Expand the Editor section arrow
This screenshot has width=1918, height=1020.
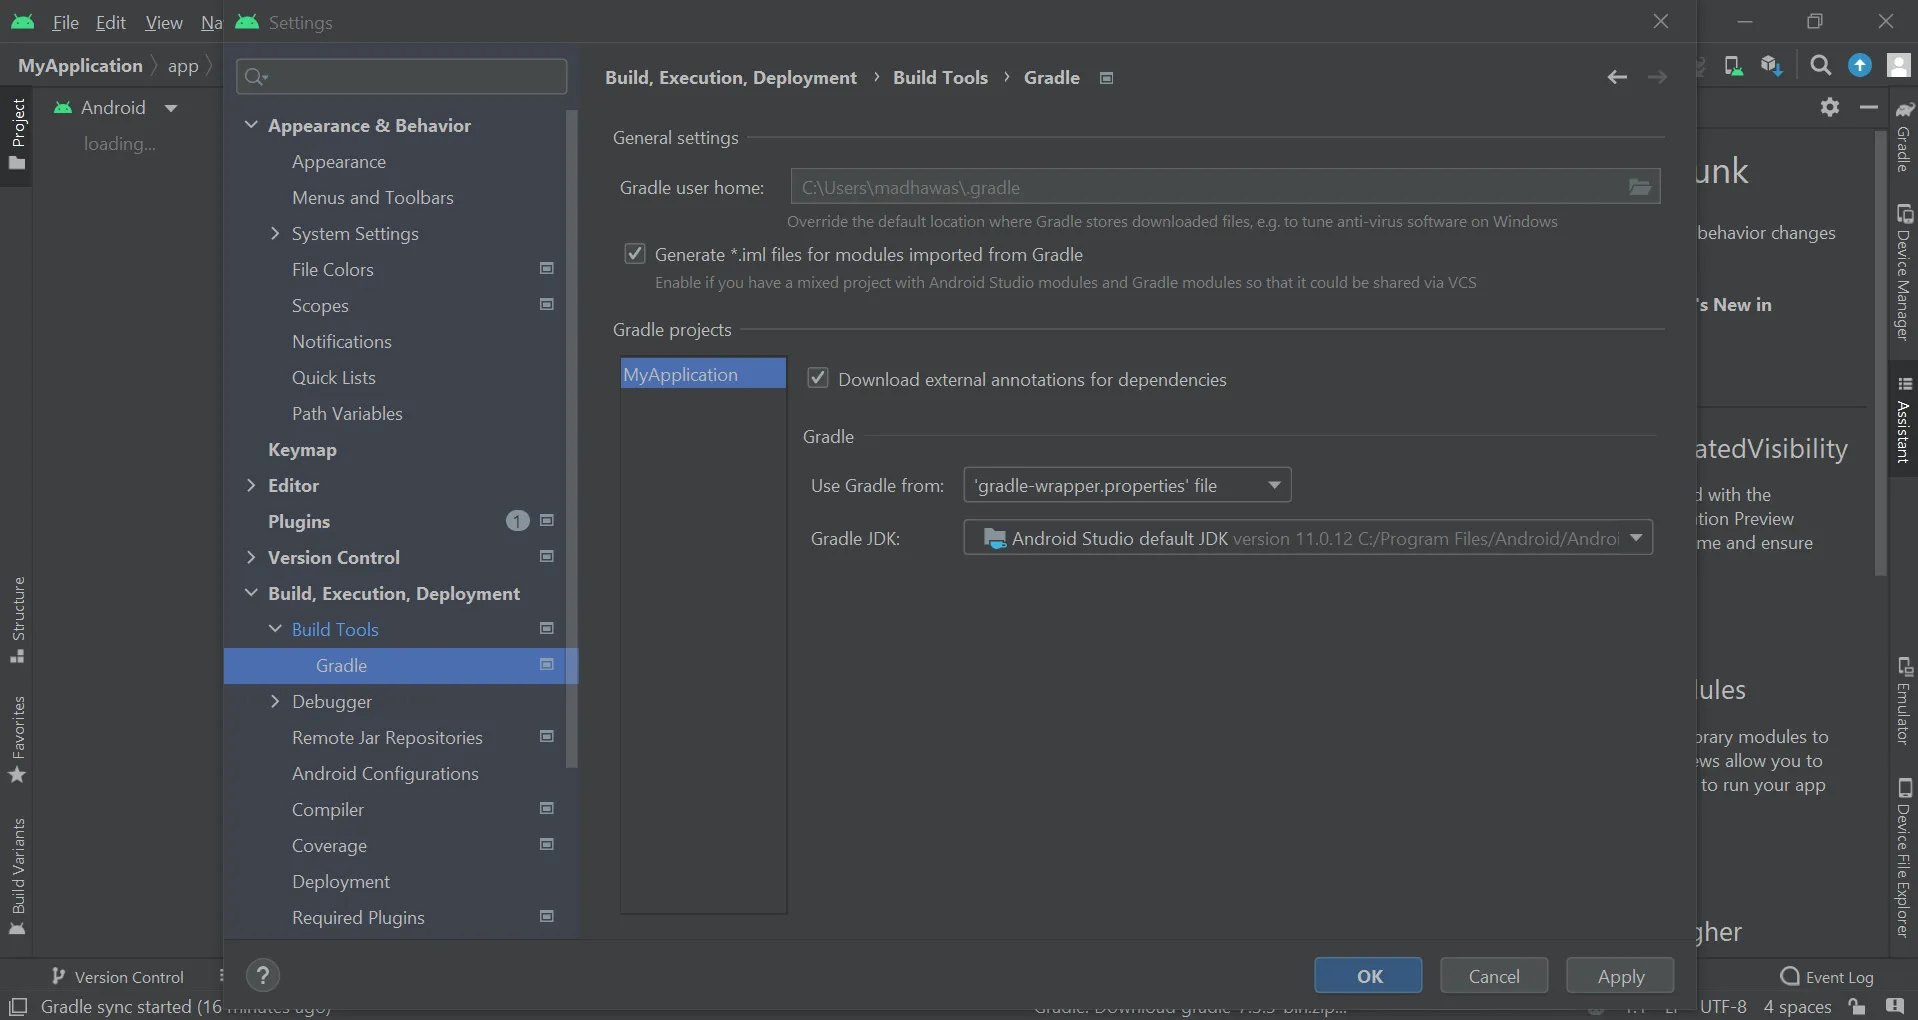pos(251,485)
